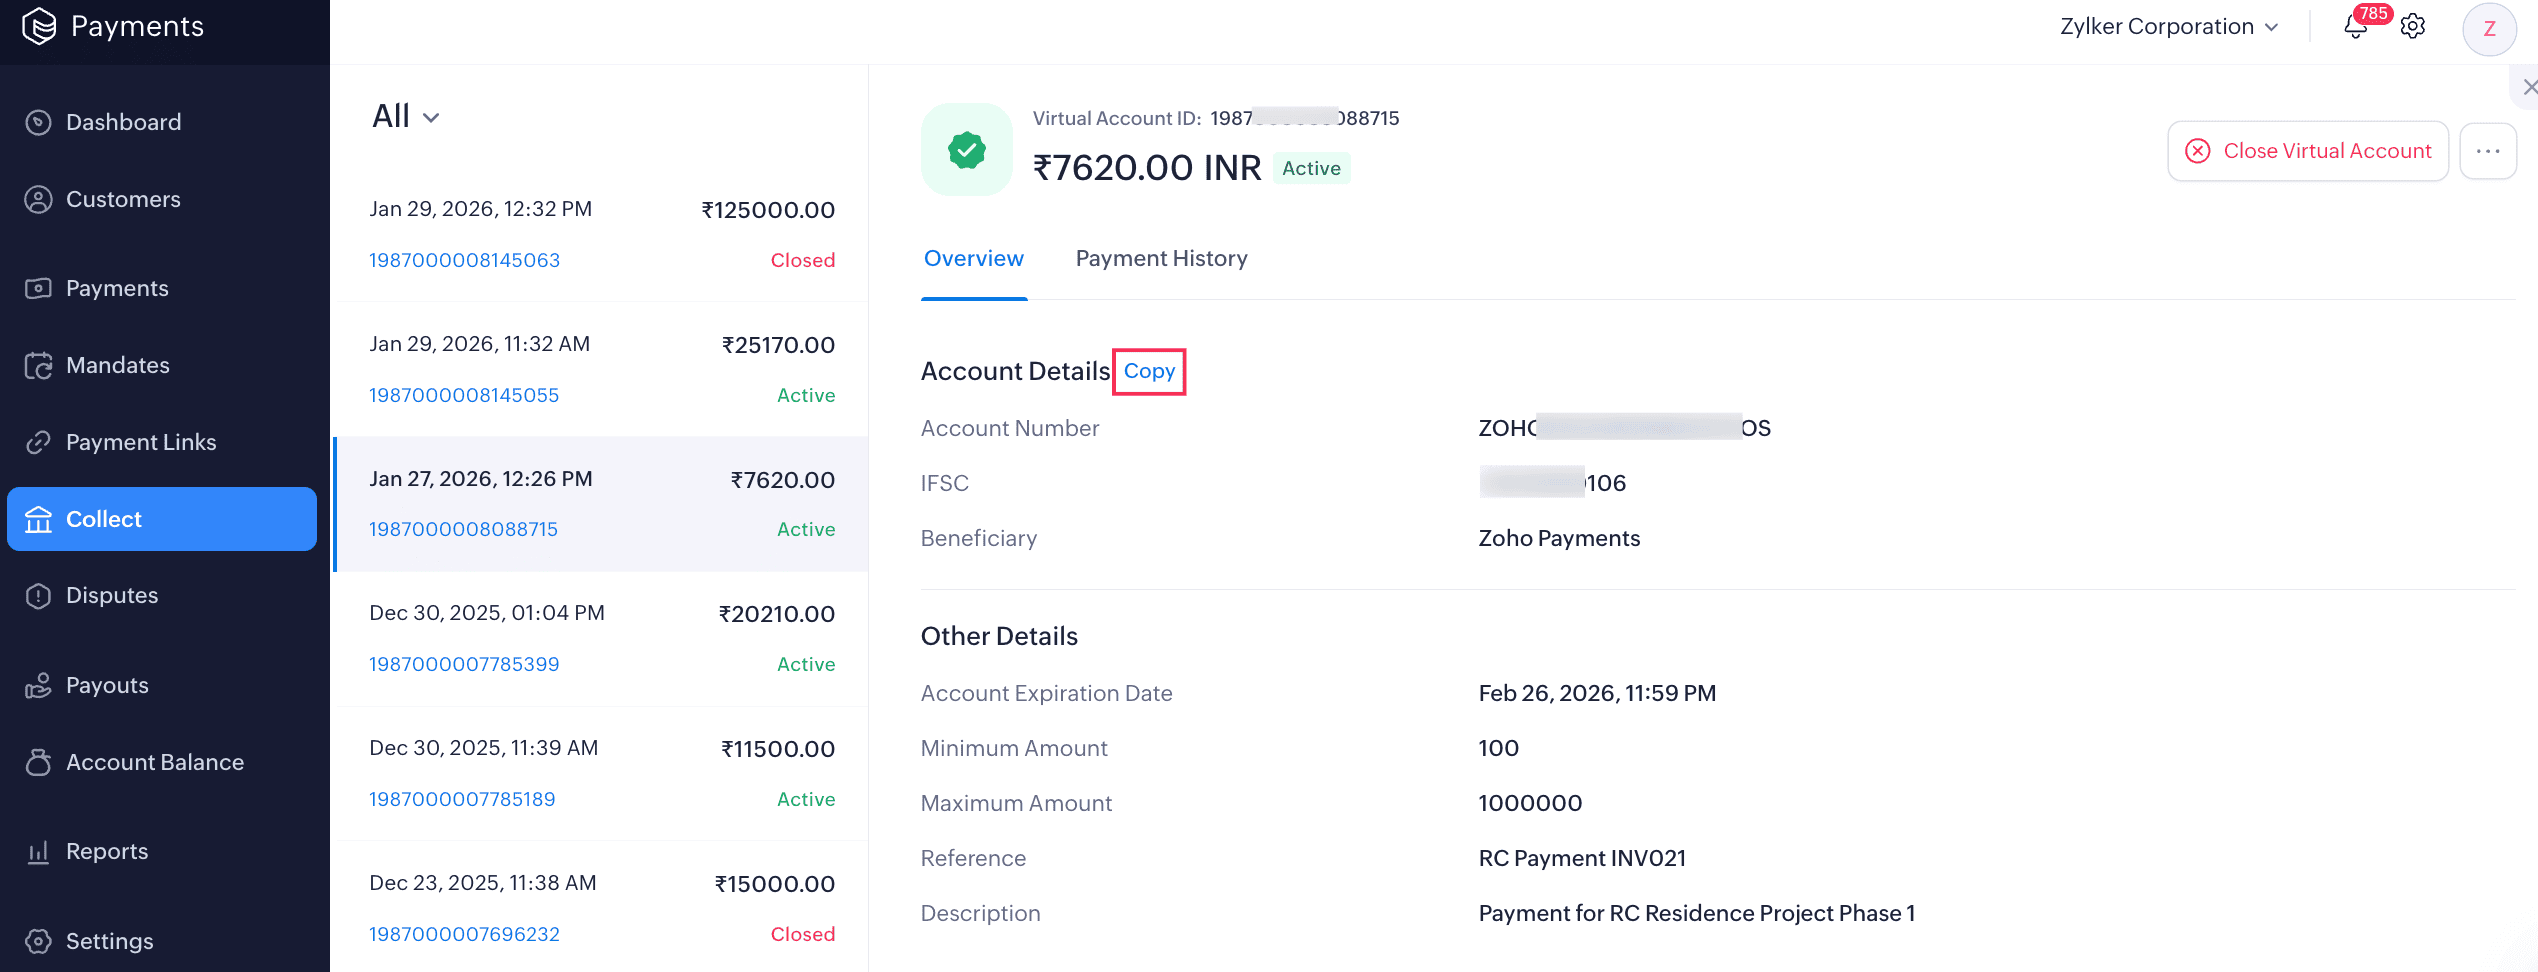This screenshot has height=972, width=2538.
Task: Copy the account details
Action: (x=1149, y=371)
